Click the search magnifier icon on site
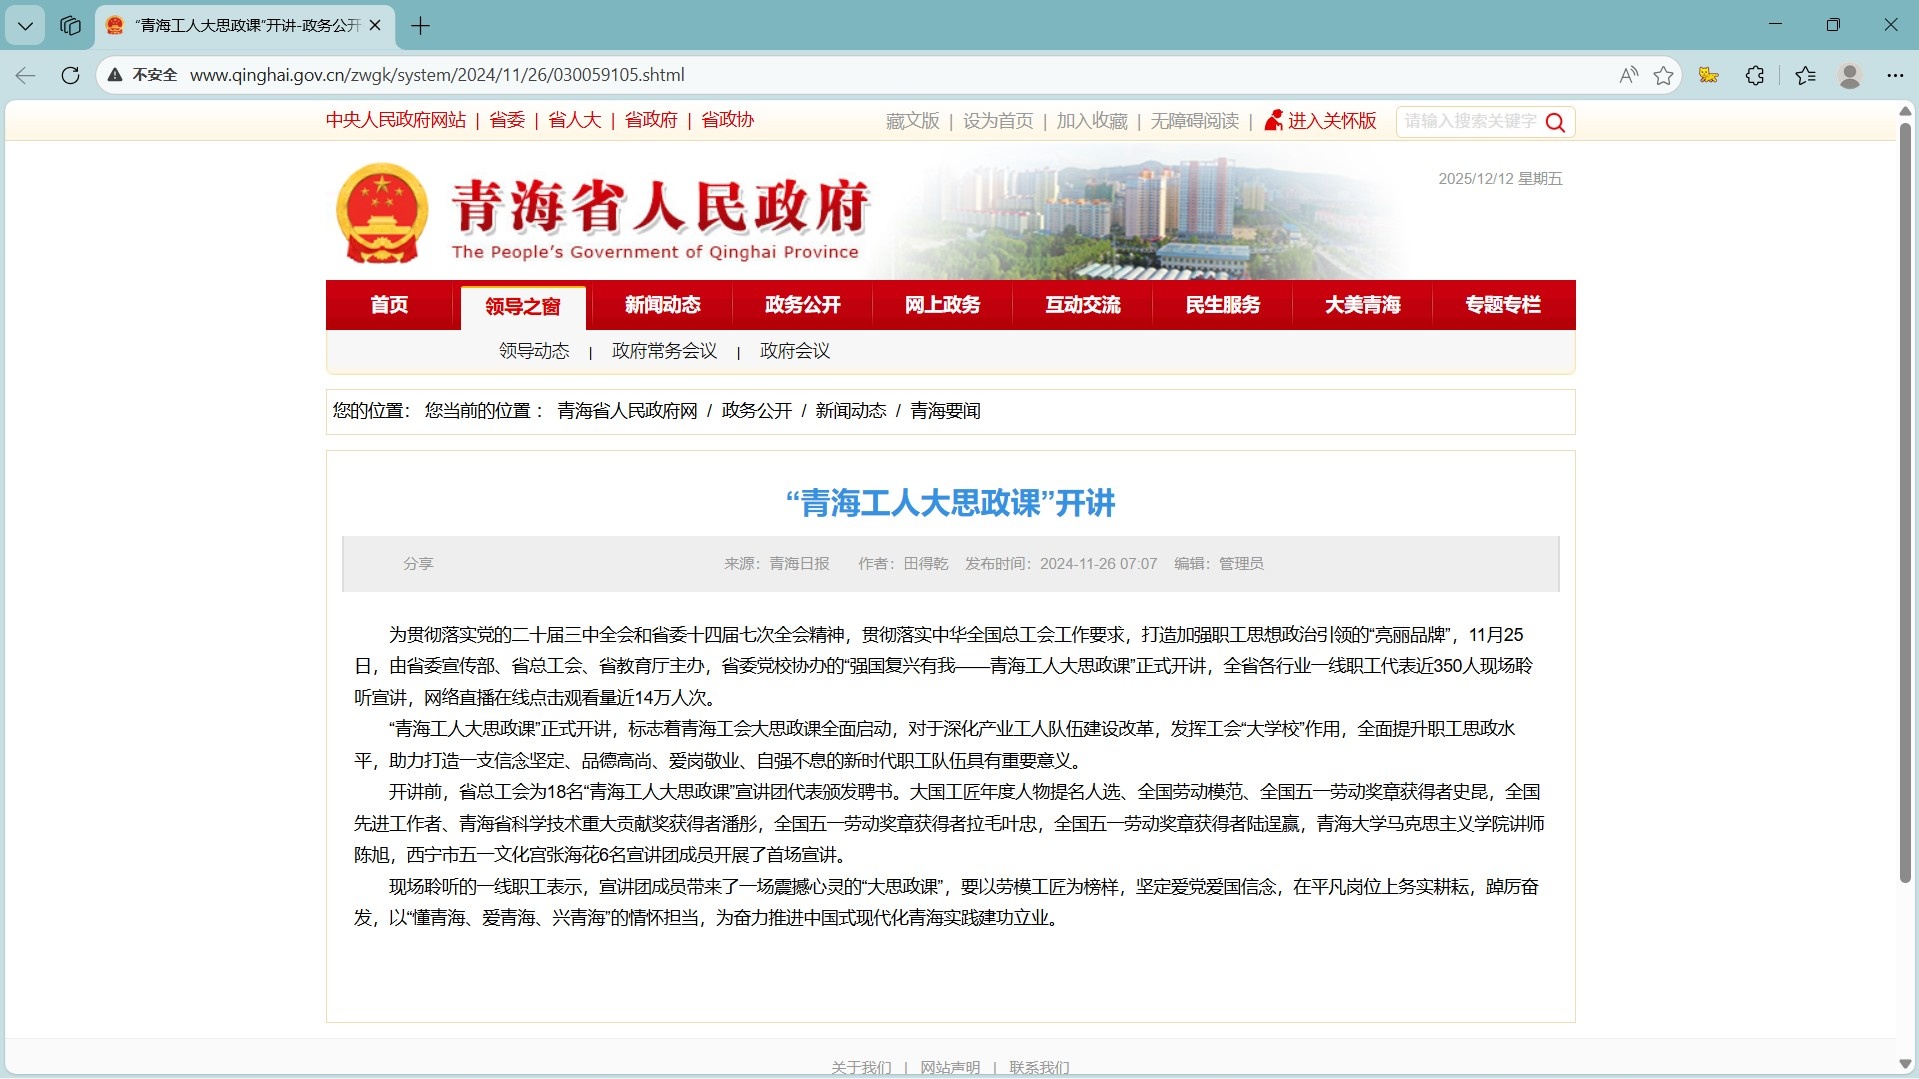Image resolution: width=1919 pixels, height=1079 pixels. (x=1555, y=122)
